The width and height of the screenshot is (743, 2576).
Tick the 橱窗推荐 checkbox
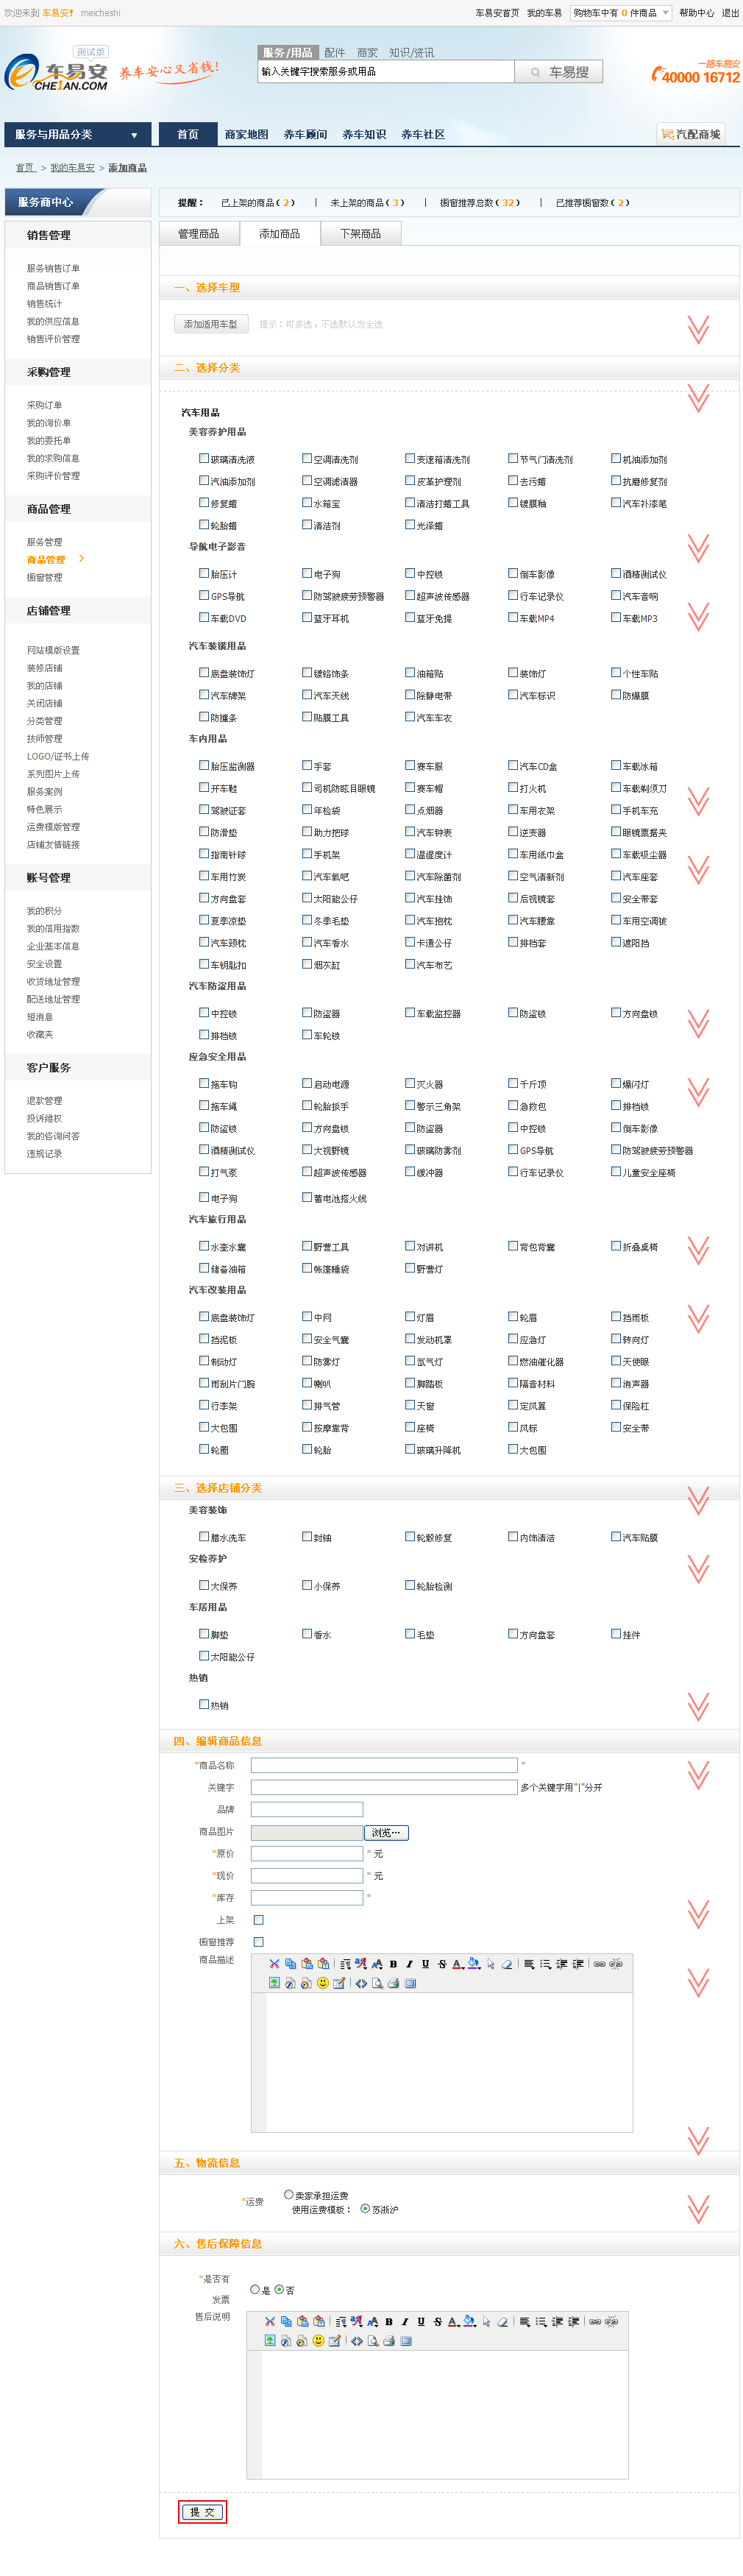click(259, 1941)
